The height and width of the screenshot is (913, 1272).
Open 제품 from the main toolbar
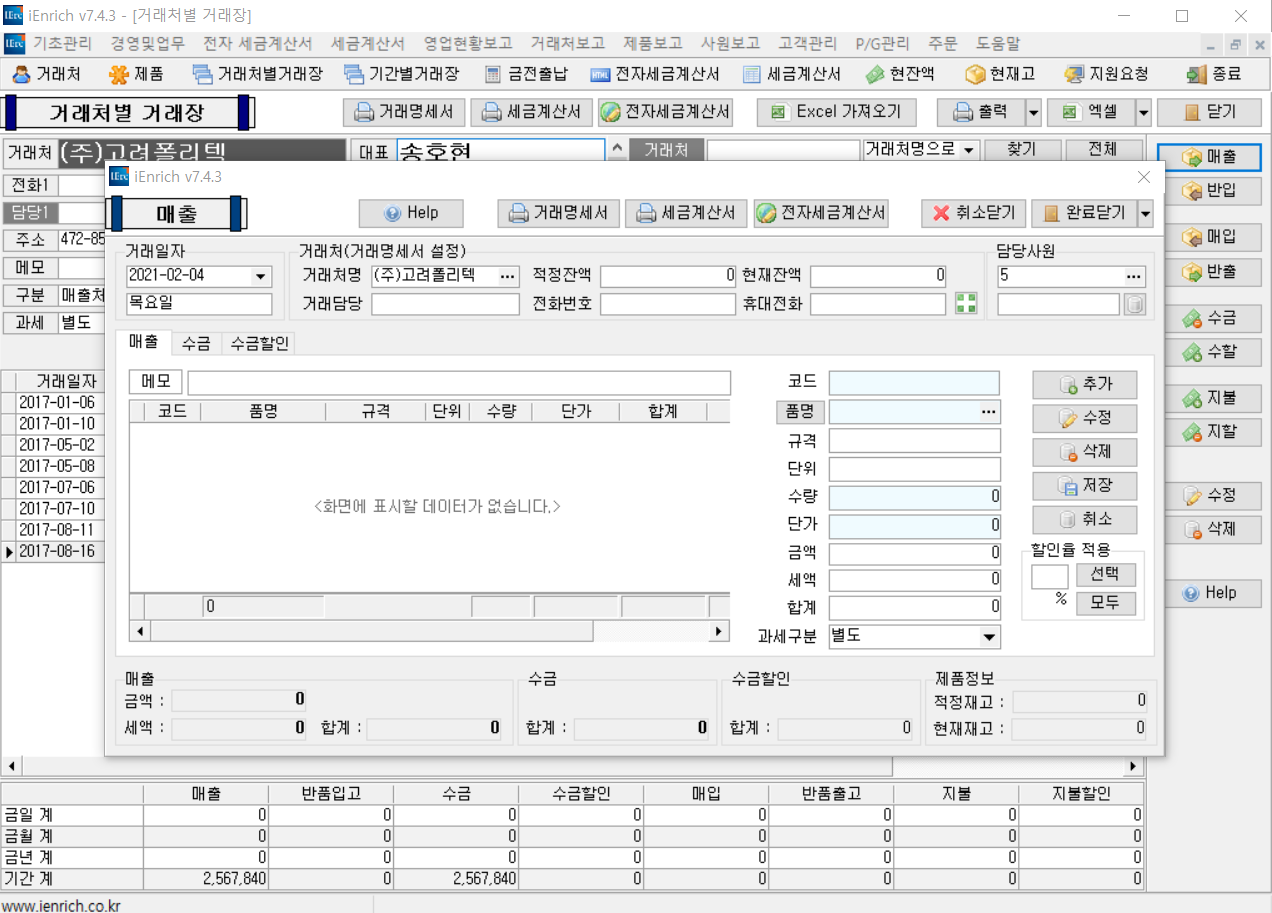point(119,74)
